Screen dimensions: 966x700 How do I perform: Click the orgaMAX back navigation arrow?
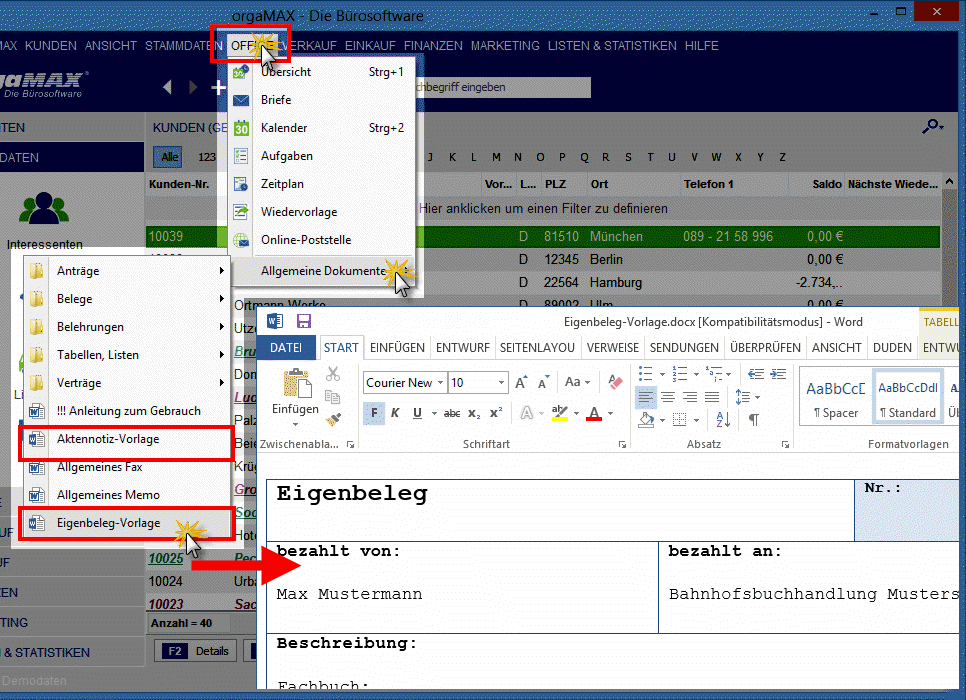(167, 87)
